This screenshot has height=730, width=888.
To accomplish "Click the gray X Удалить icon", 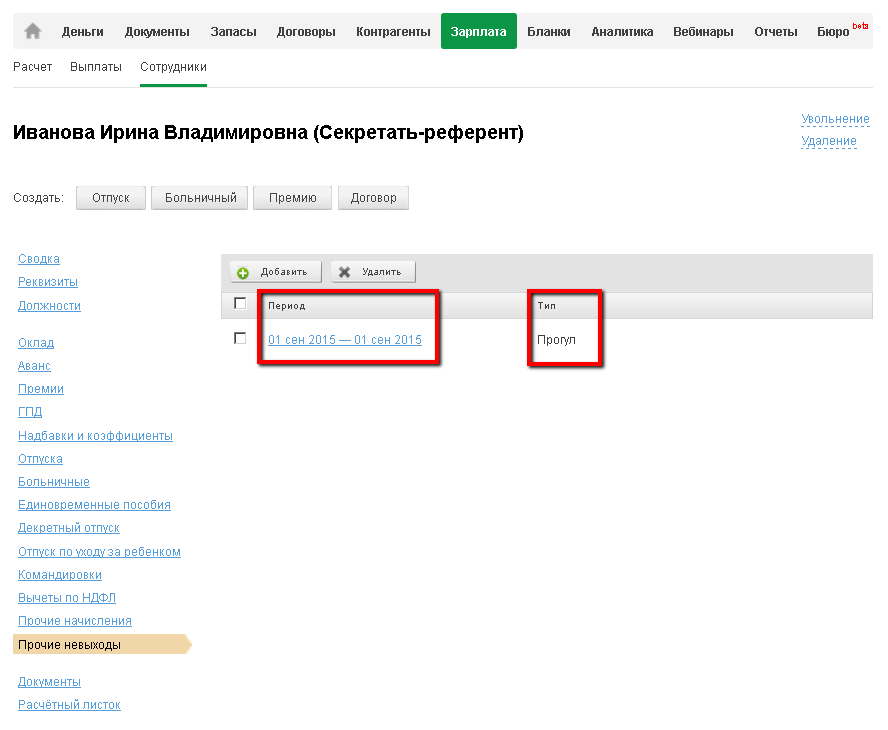I will pyautogui.click(x=344, y=272).
